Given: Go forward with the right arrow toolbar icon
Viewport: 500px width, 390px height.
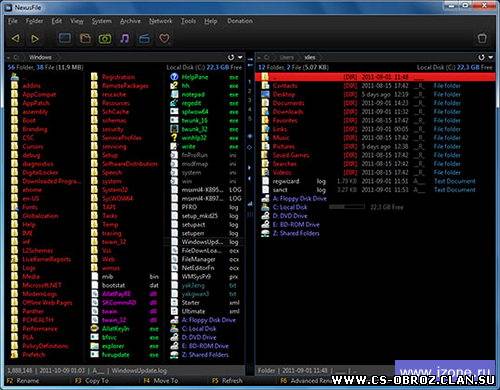Looking at the screenshot, I should pyautogui.click(x=35, y=39).
